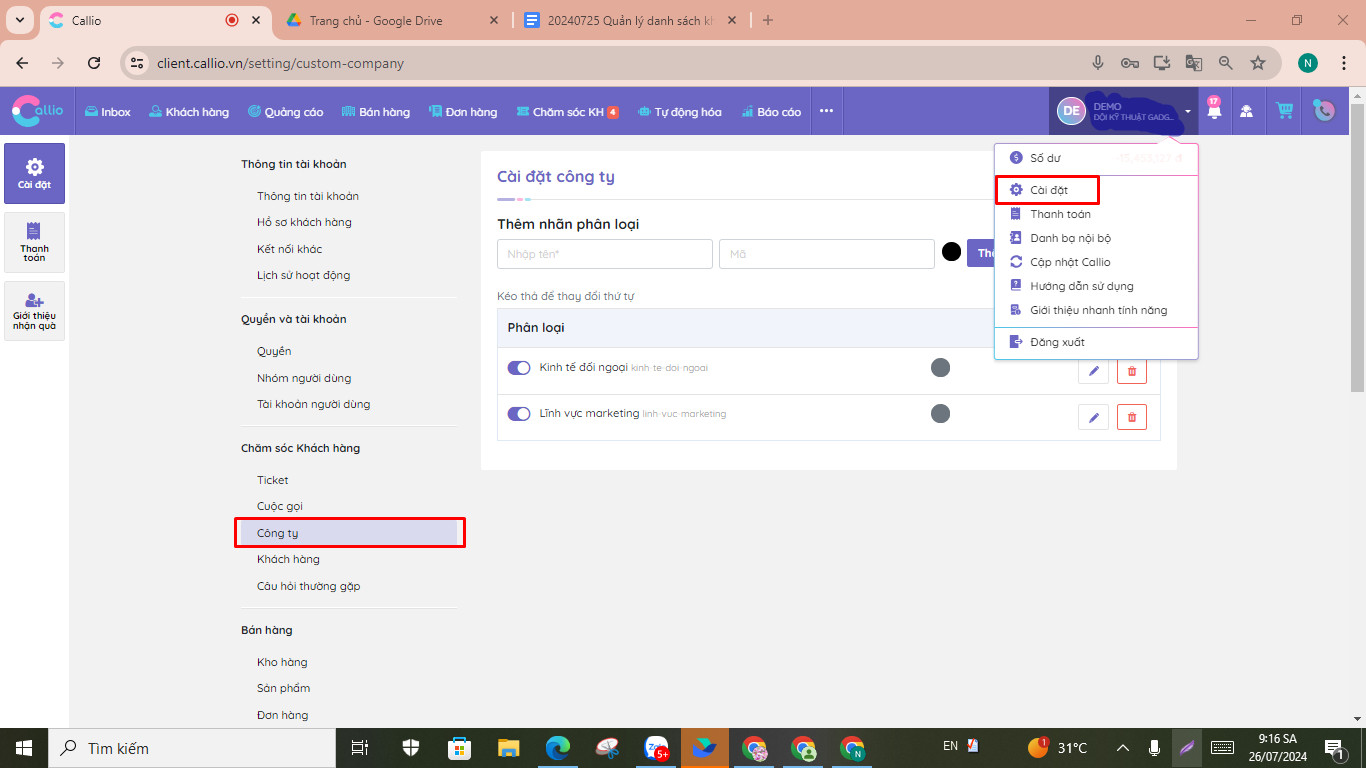This screenshot has width=1366, height=768.
Task: Edit Lĩnh vực marketing with pencil icon
Action: click(1093, 417)
